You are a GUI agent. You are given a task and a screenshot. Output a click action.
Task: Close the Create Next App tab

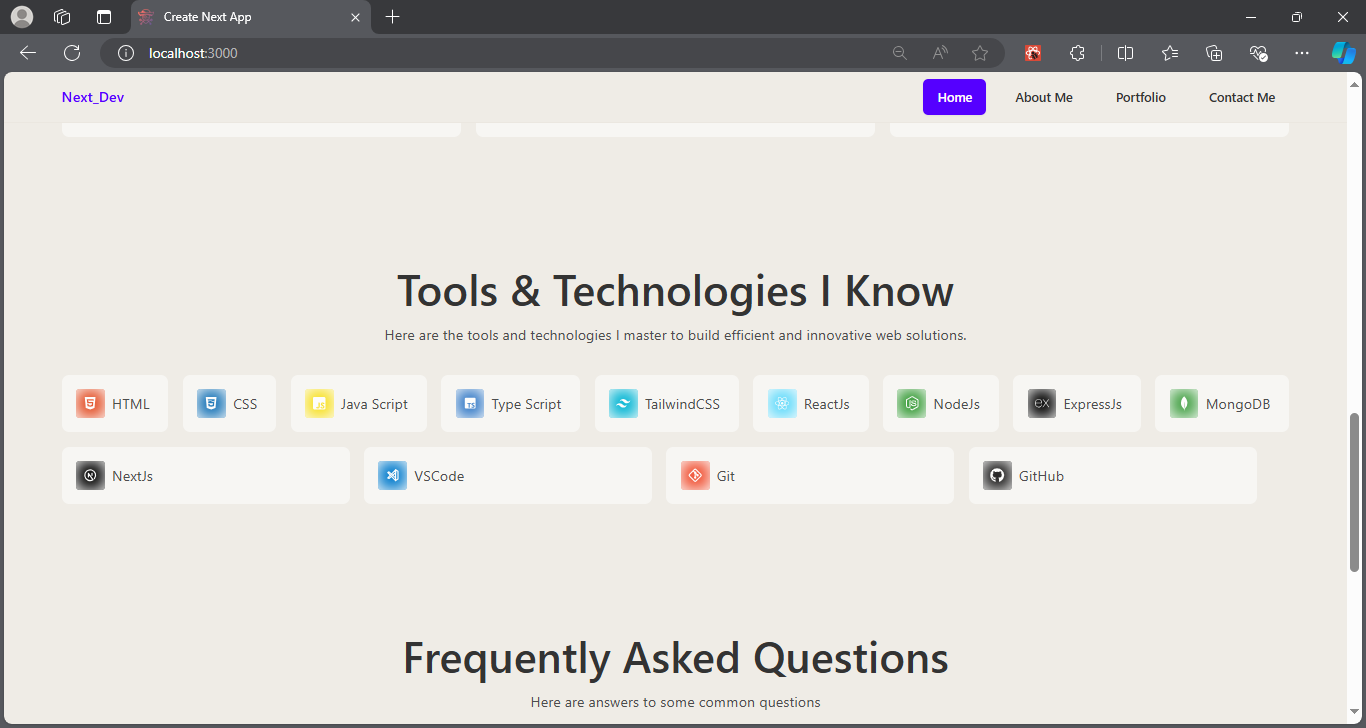tap(355, 17)
